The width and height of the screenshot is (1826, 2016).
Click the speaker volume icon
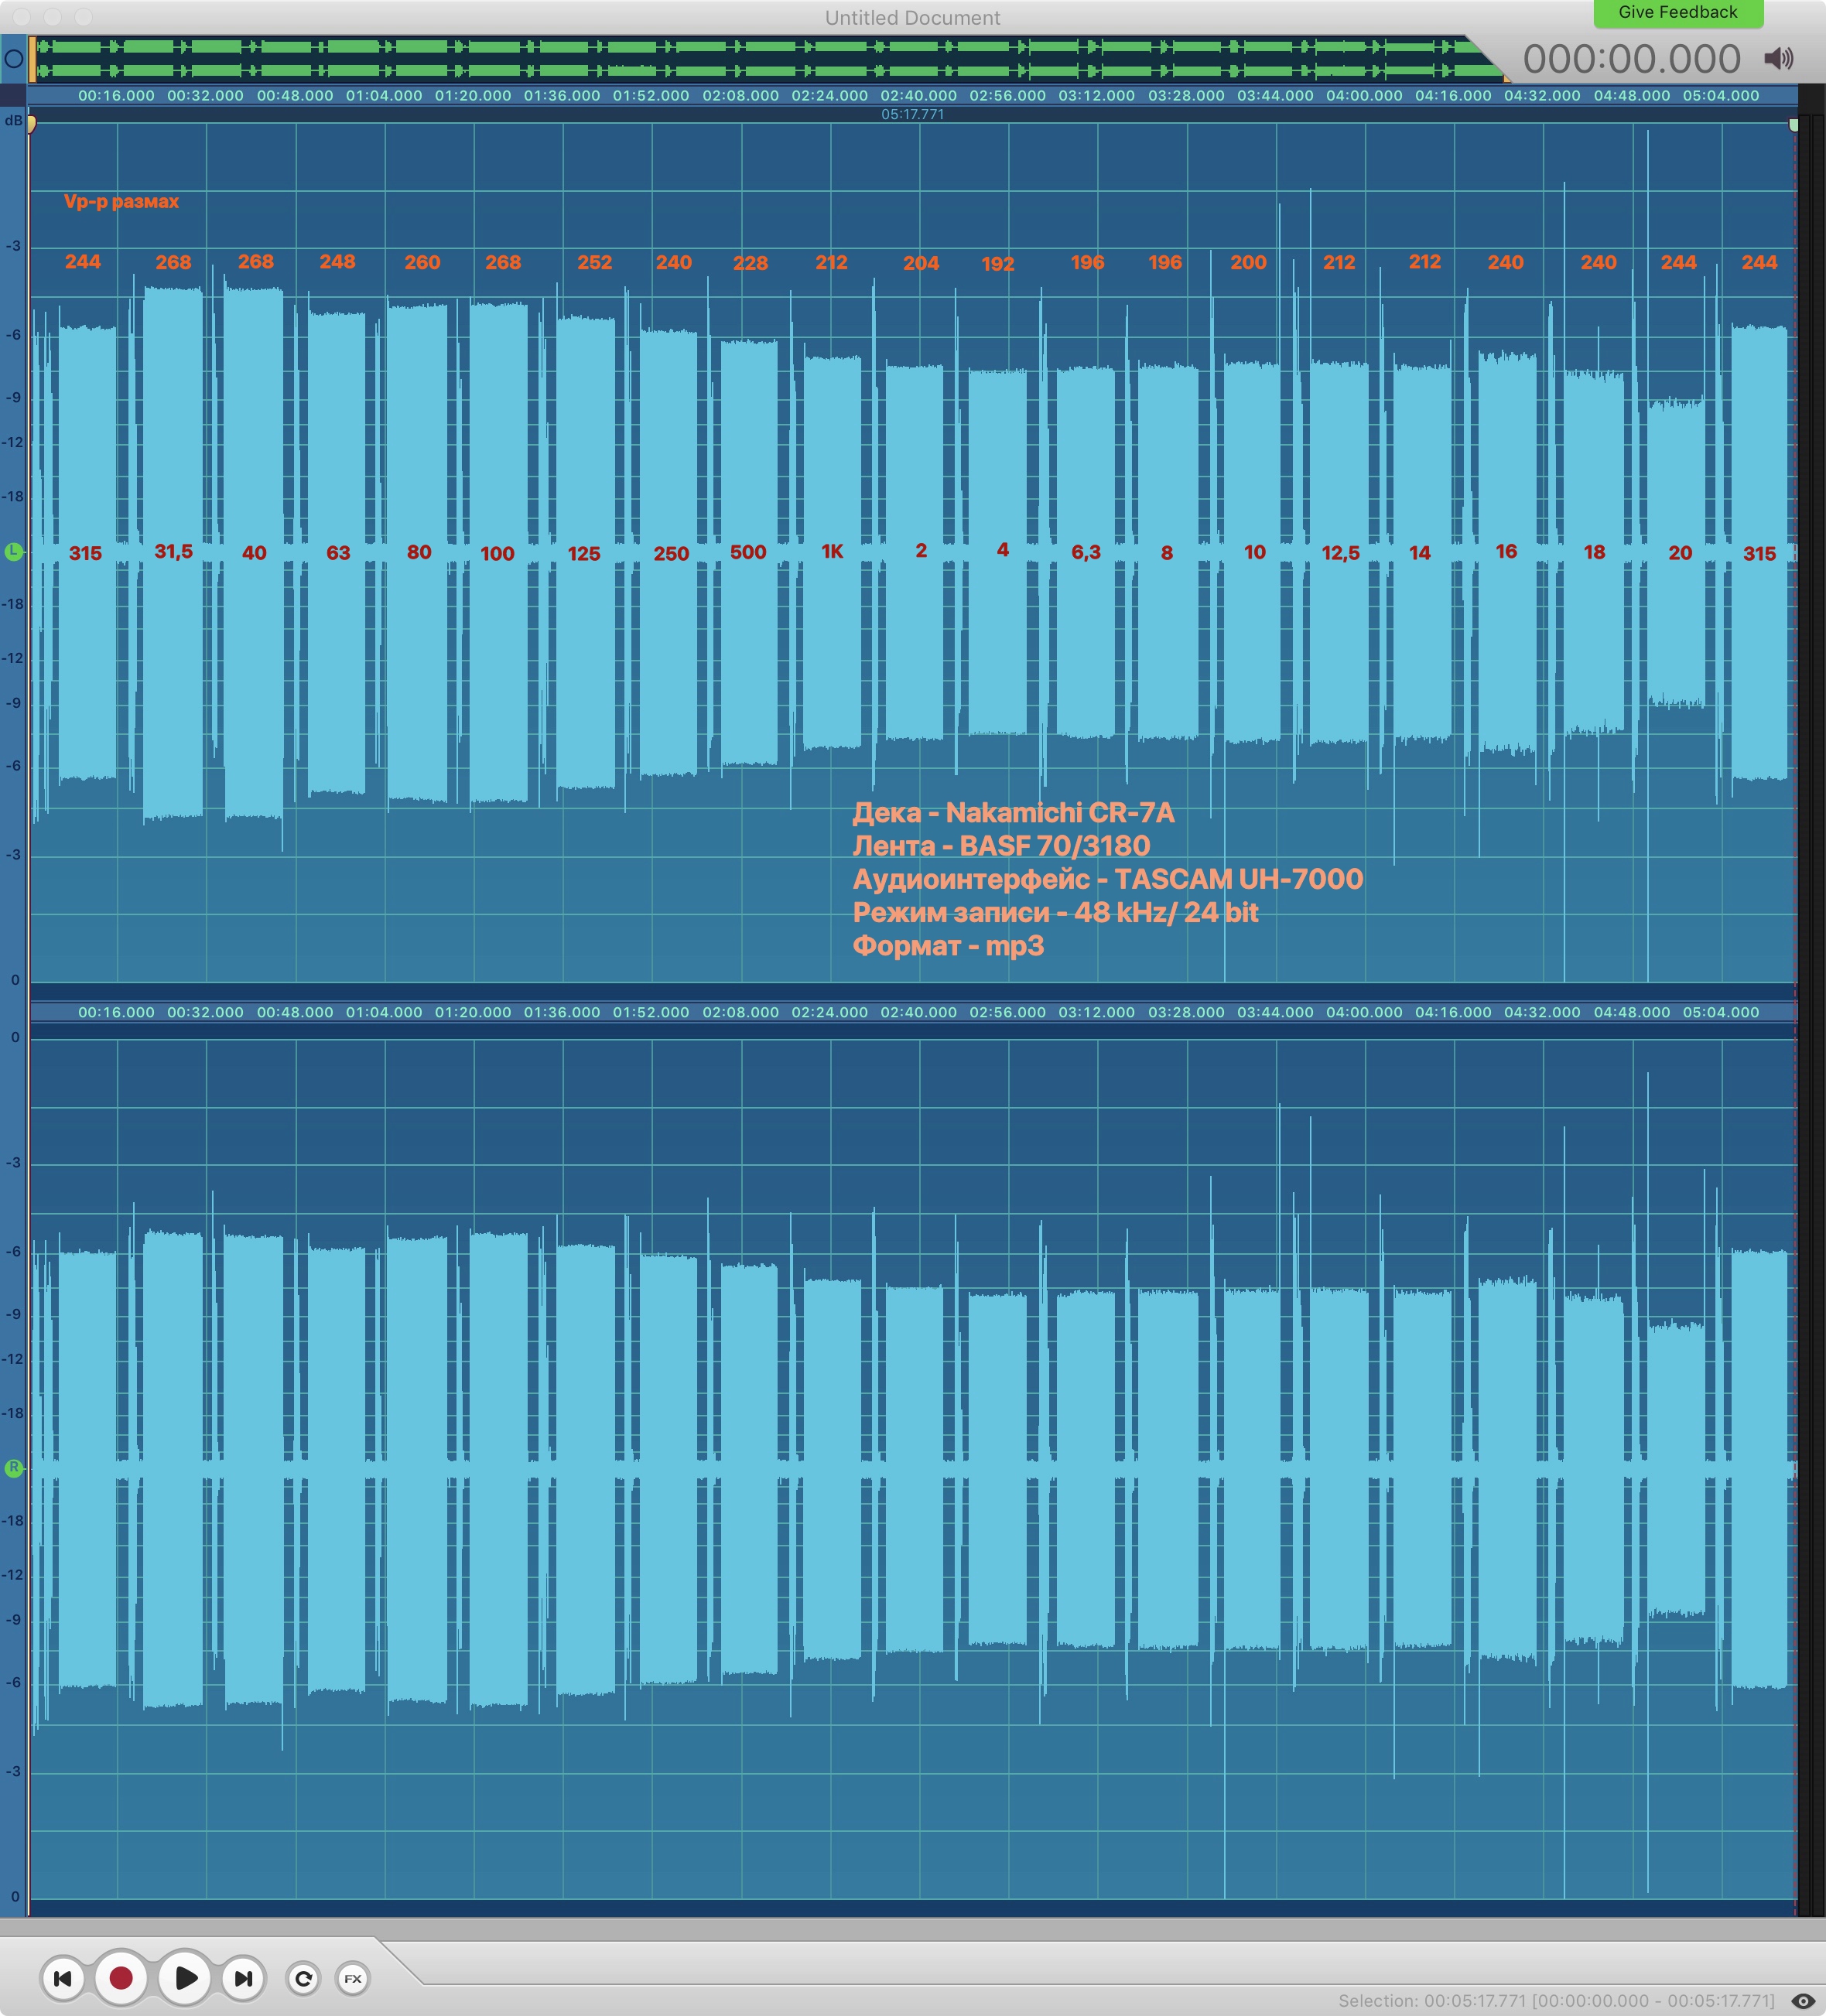(x=1778, y=58)
